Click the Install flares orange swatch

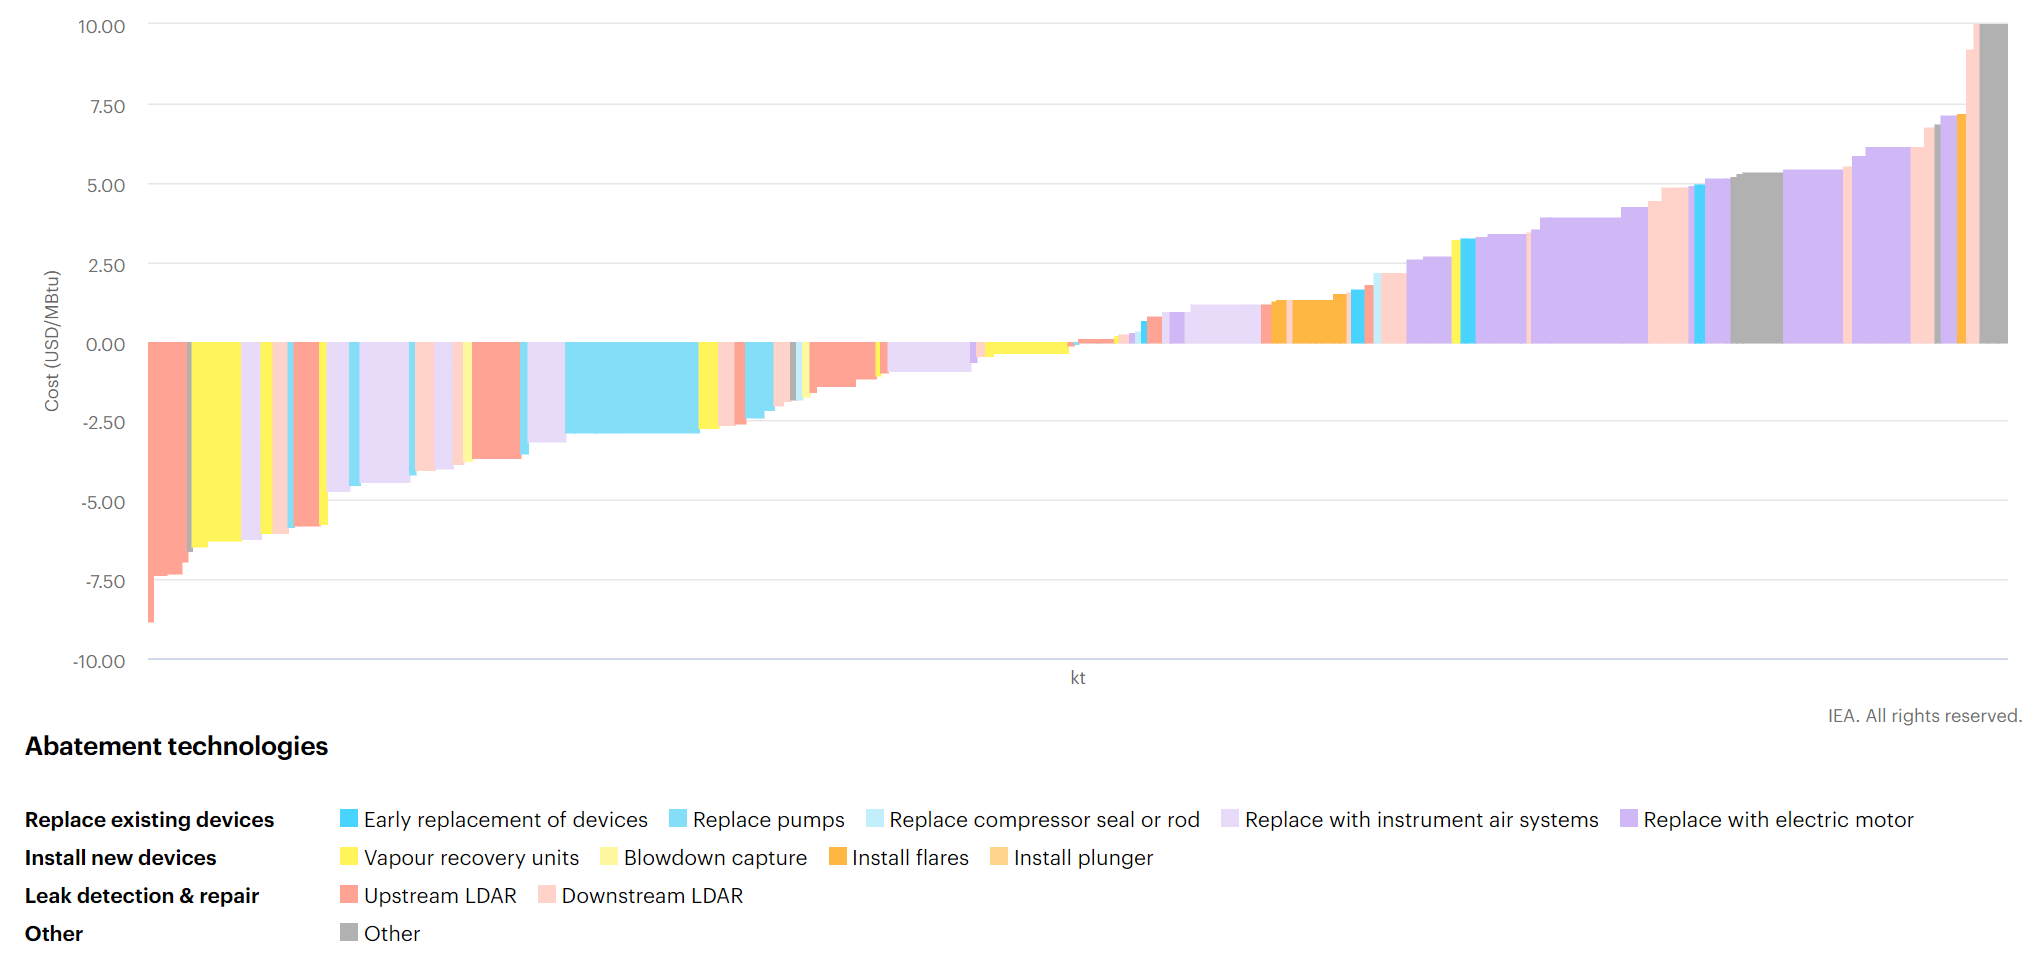(x=838, y=857)
